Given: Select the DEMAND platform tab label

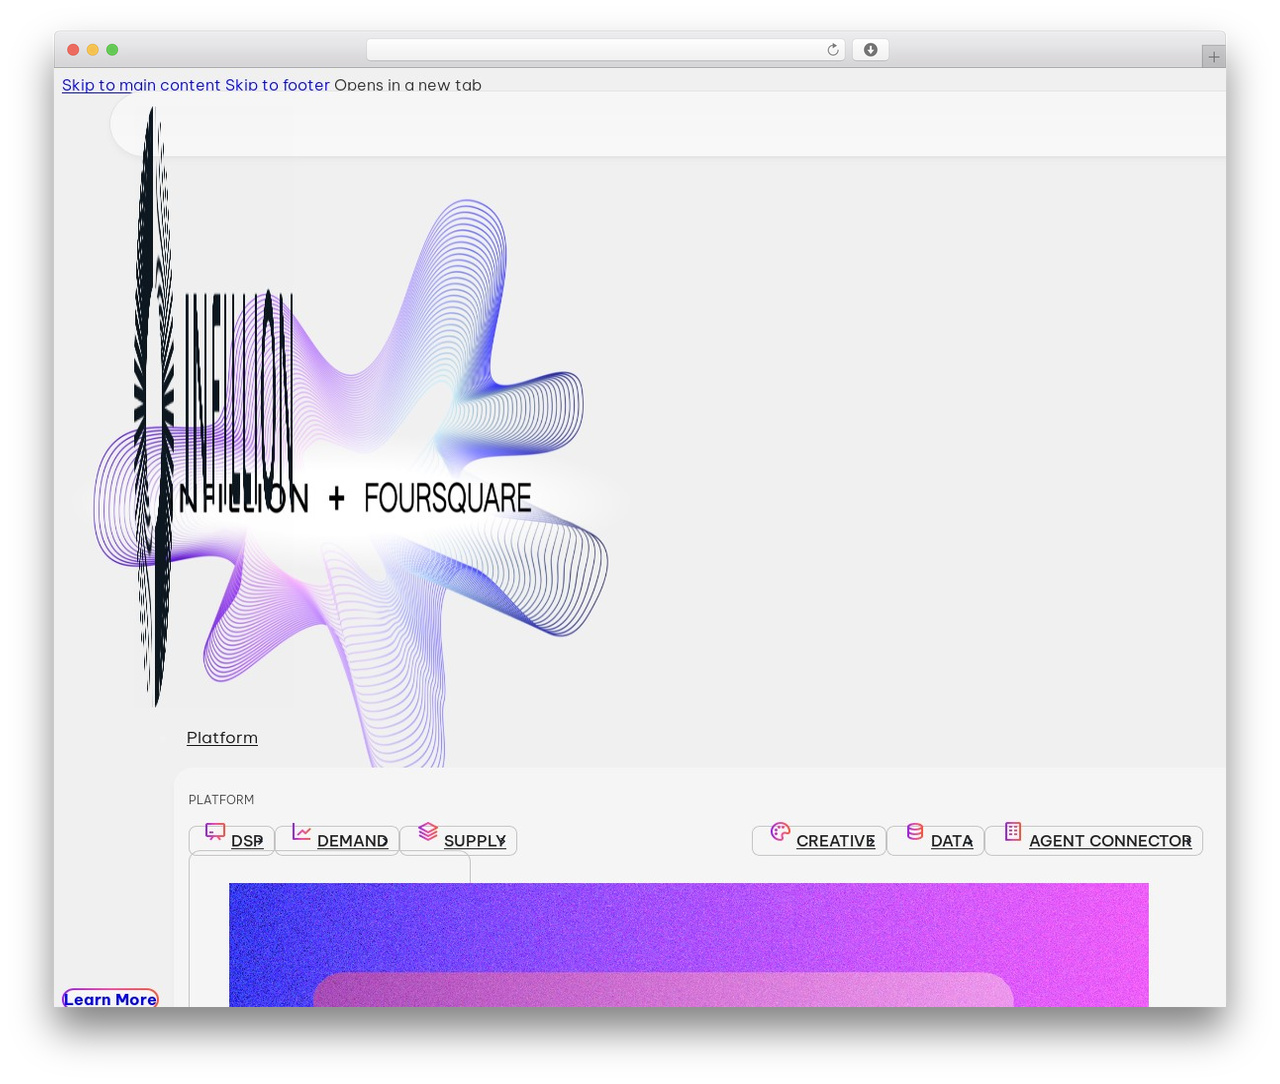Looking at the screenshot, I should (x=352, y=841).
